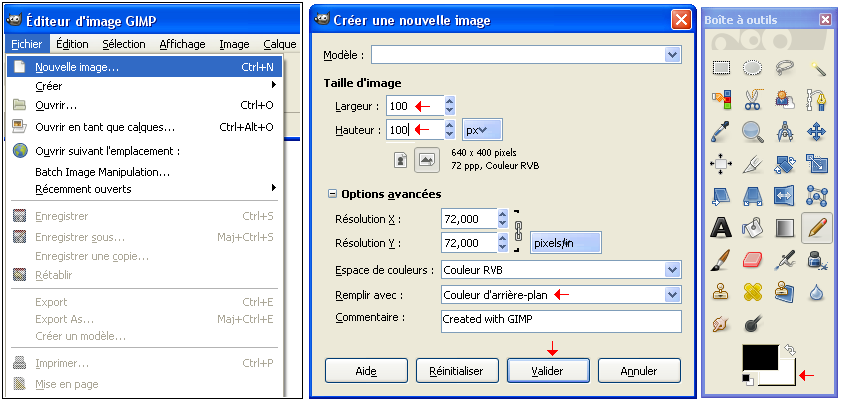Open the Fichier menu
The width and height of the screenshot is (841, 402).
pos(27,44)
